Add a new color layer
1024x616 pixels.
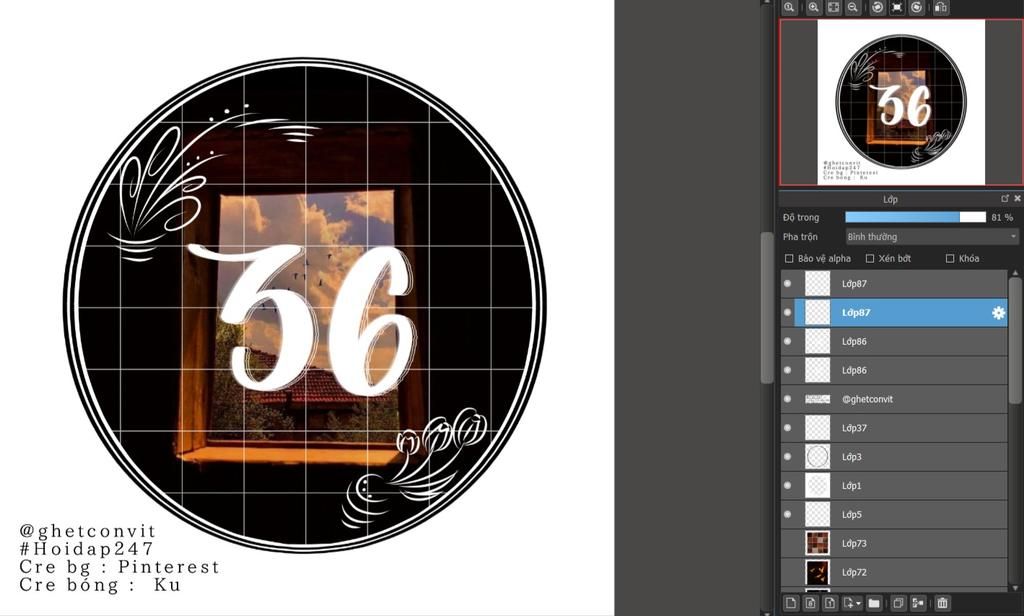791,603
